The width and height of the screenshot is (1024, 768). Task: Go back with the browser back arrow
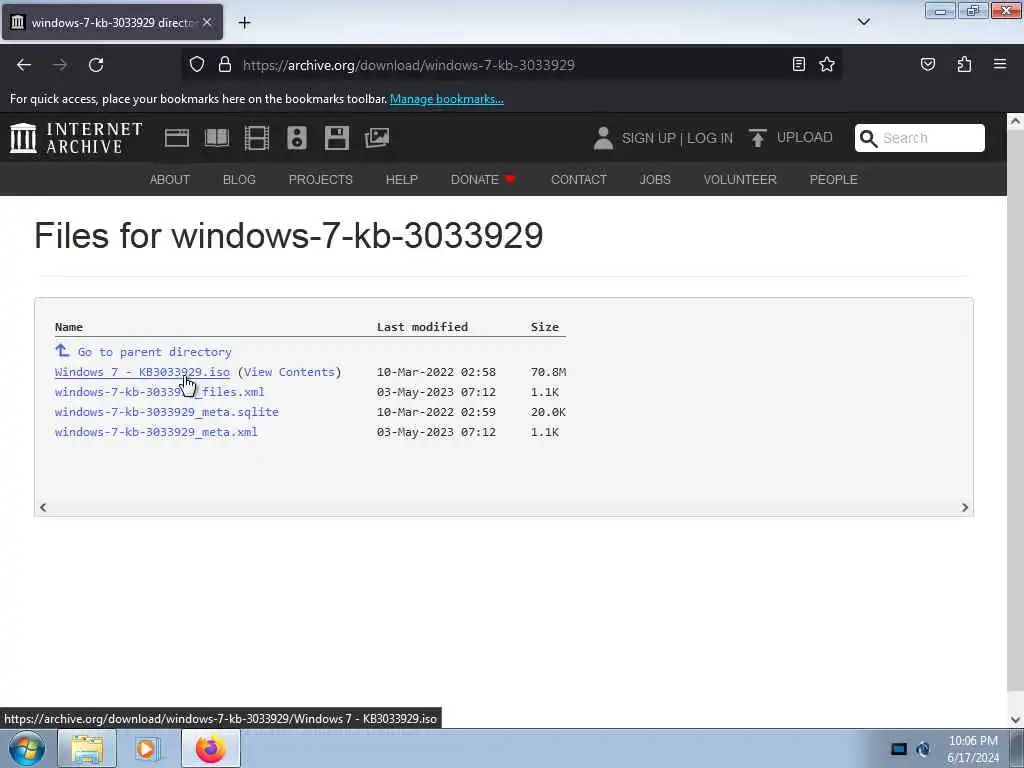pos(24,65)
